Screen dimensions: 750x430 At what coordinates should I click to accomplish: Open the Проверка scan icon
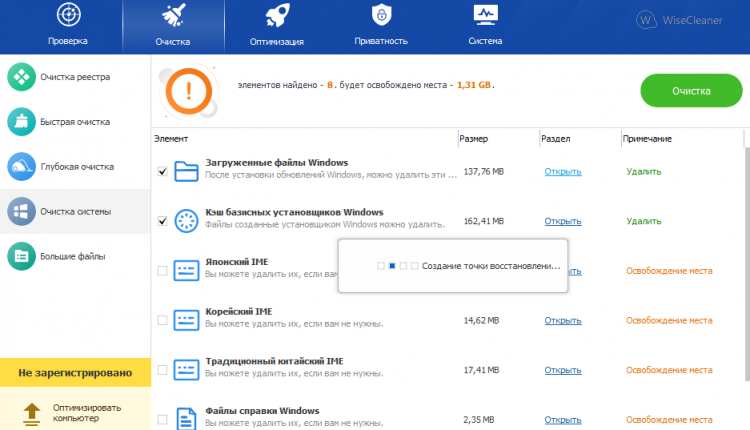(68, 14)
